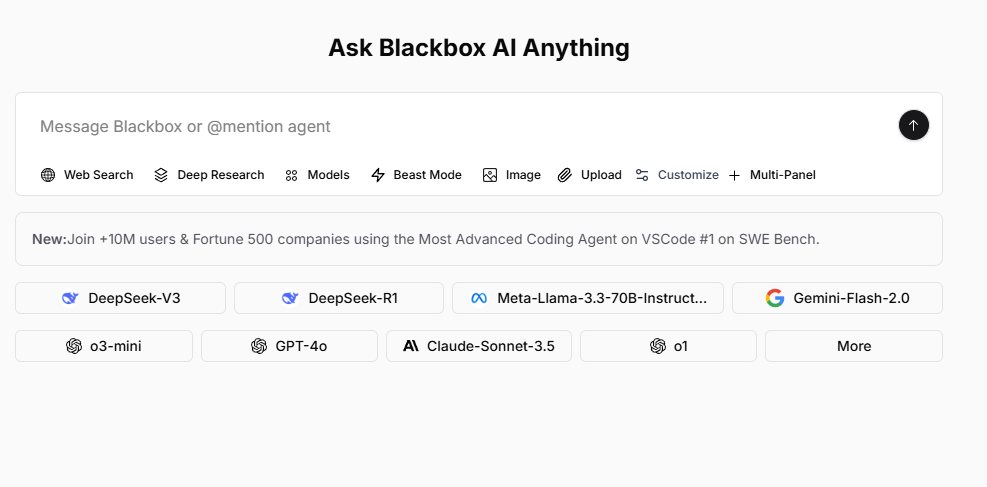Screen dimensions: 987x487
Task: Click the Upload paperclip icon
Action: coord(565,175)
